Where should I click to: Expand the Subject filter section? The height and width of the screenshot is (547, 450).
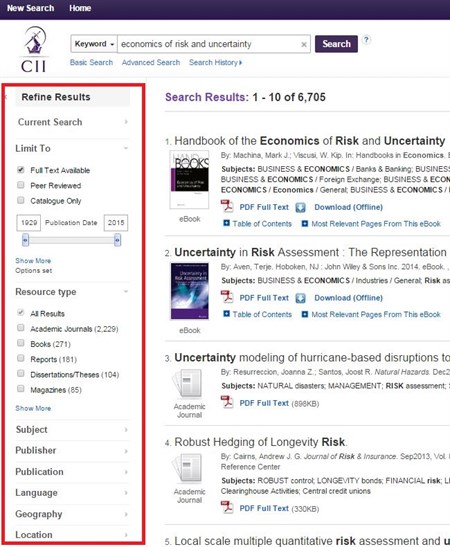click(x=72, y=430)
